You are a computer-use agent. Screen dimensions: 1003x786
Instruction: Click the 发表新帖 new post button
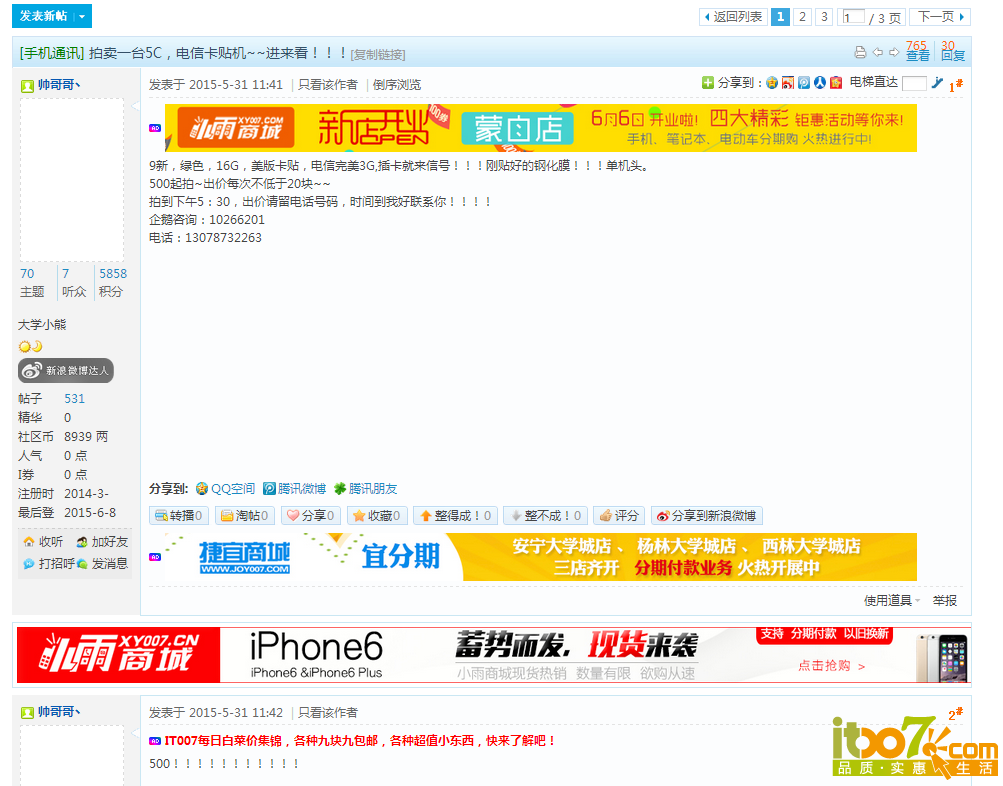click(x=43, y=16)
